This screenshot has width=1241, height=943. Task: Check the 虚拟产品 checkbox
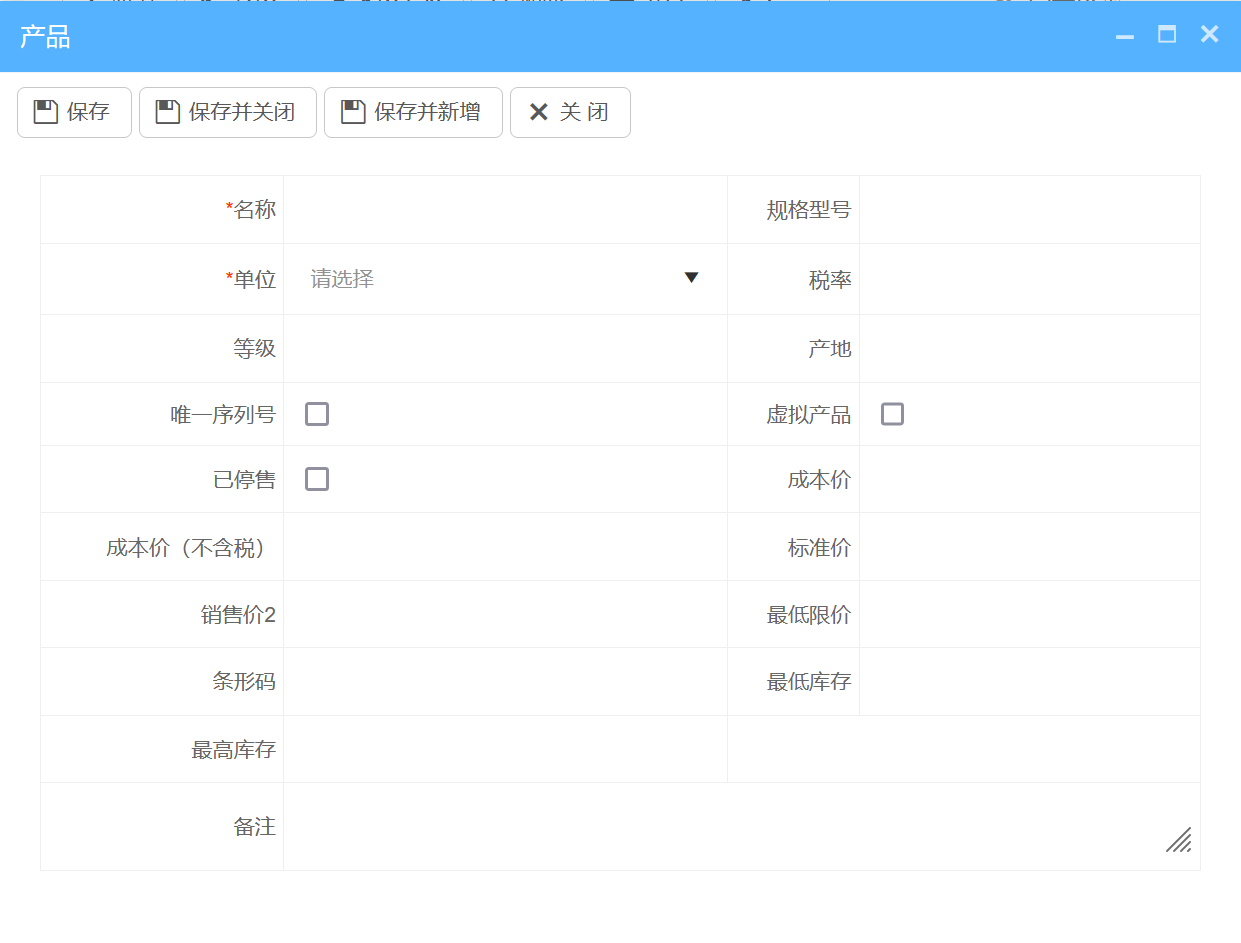[x=892, y=413]
